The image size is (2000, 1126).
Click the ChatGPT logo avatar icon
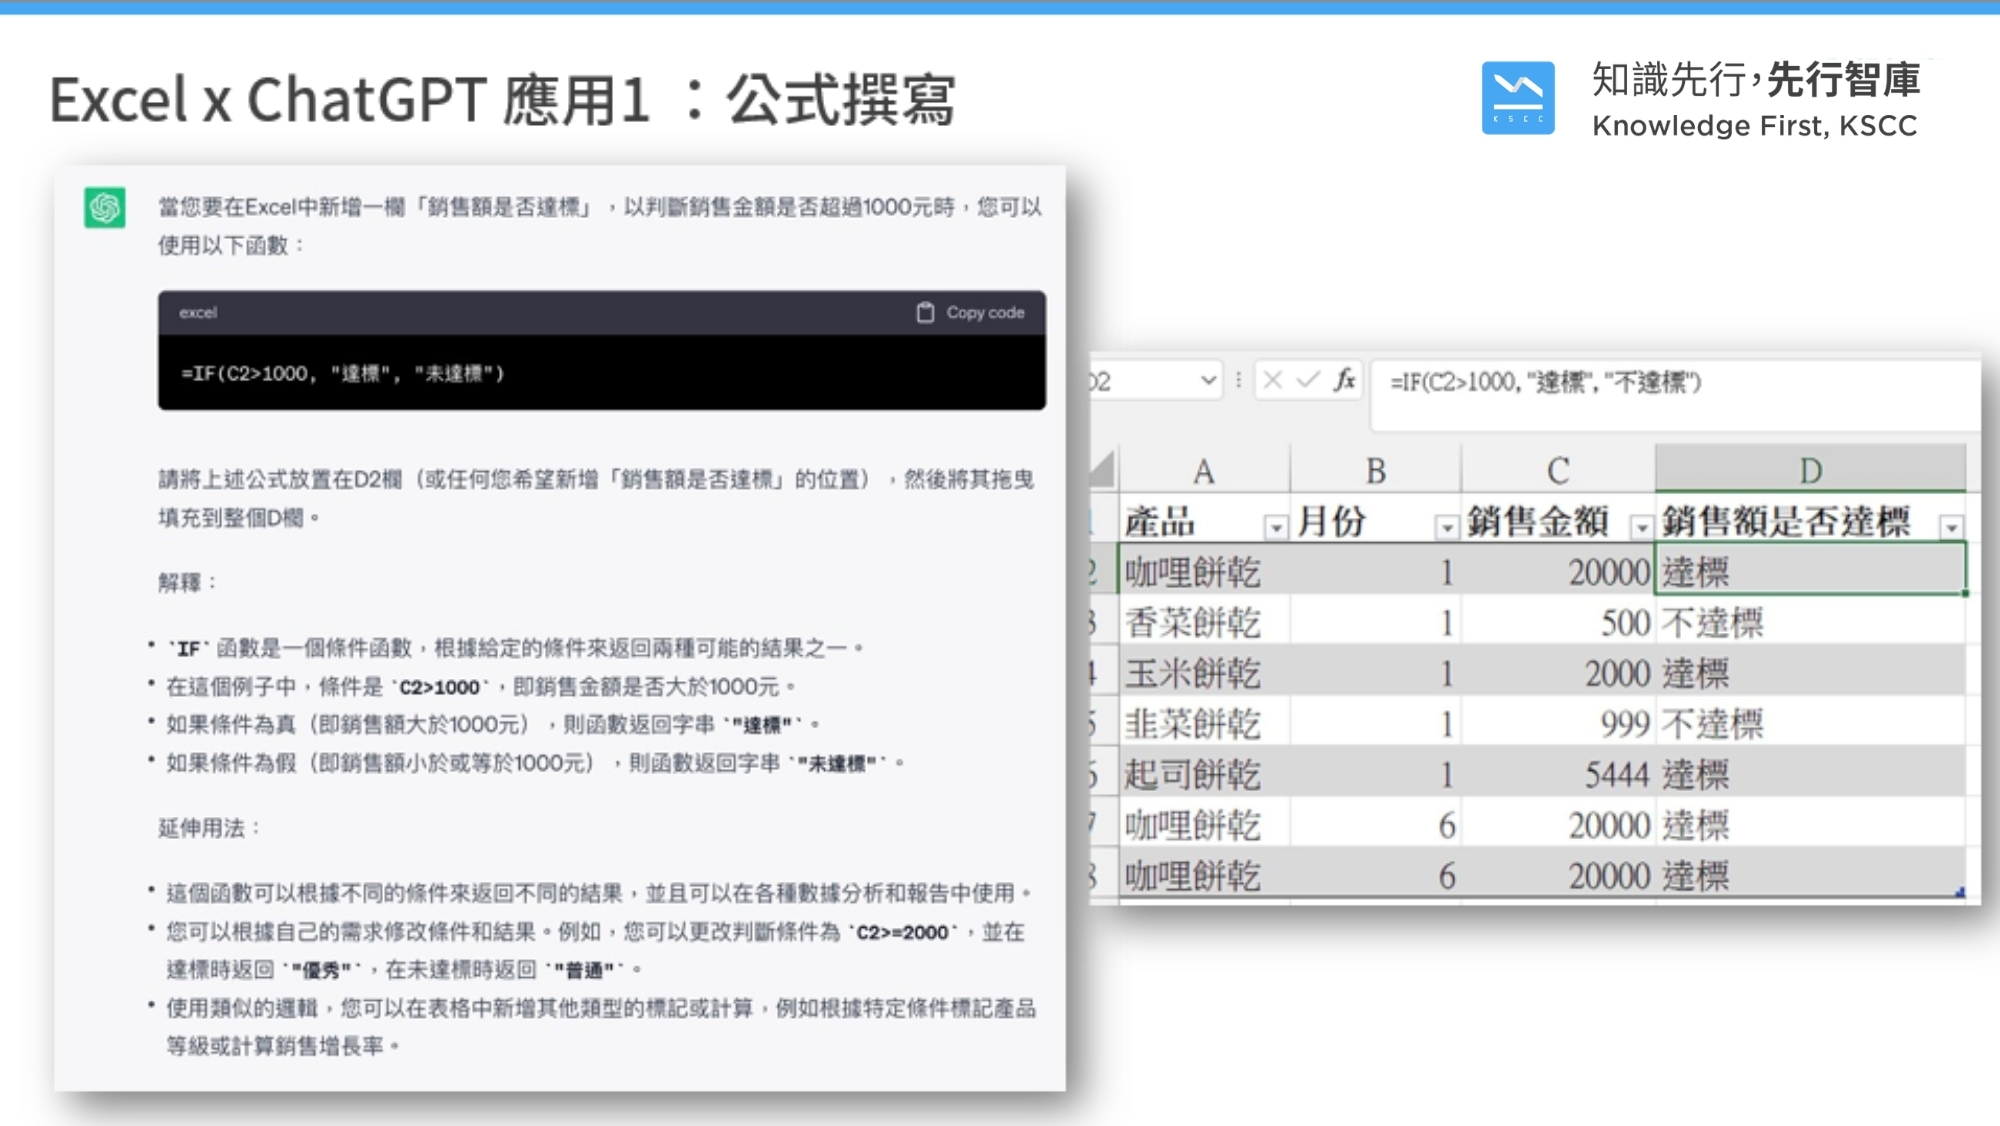click(105, 208)
